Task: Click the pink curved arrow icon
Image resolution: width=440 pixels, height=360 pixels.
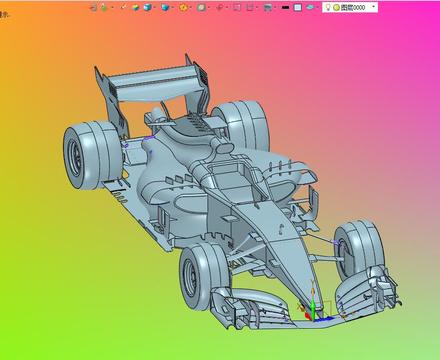Action: pyautogui.click(x=219, y=7)
